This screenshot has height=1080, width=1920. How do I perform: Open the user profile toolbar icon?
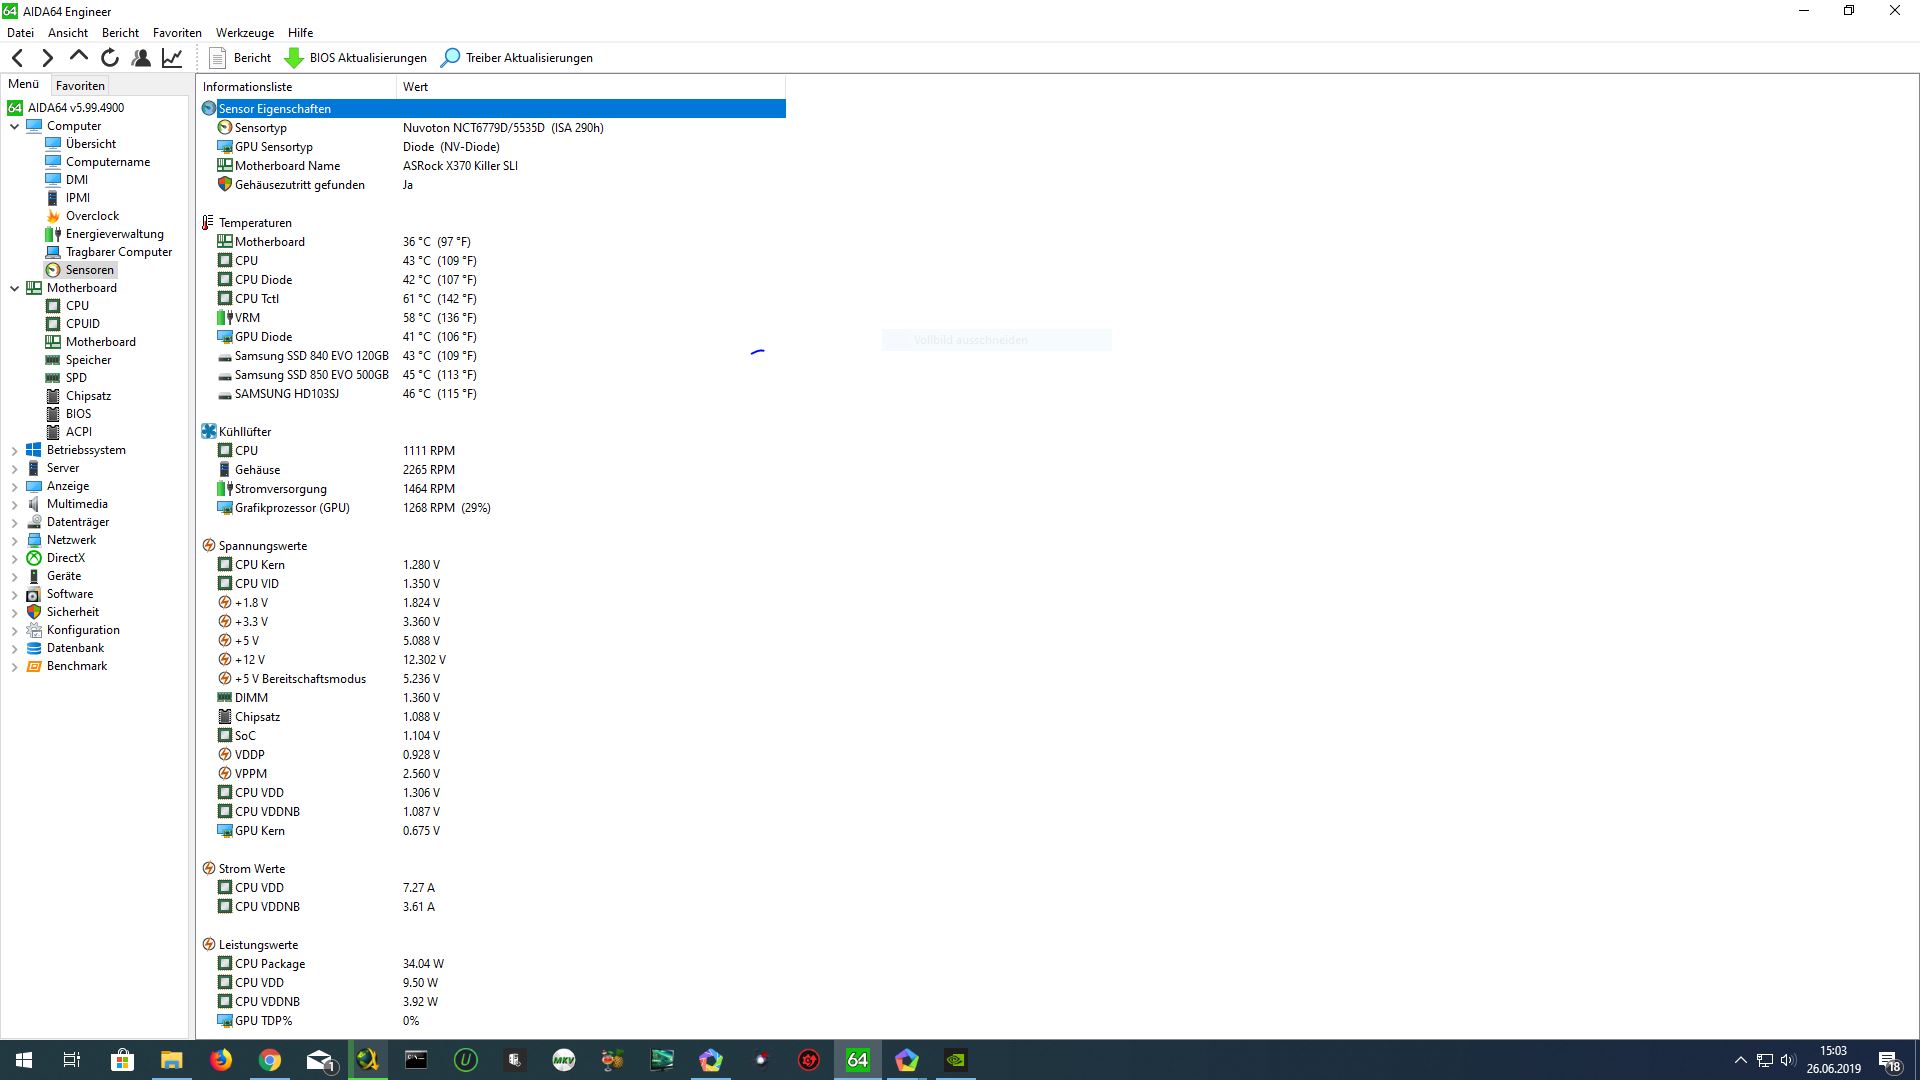click(x=141, y=58)
